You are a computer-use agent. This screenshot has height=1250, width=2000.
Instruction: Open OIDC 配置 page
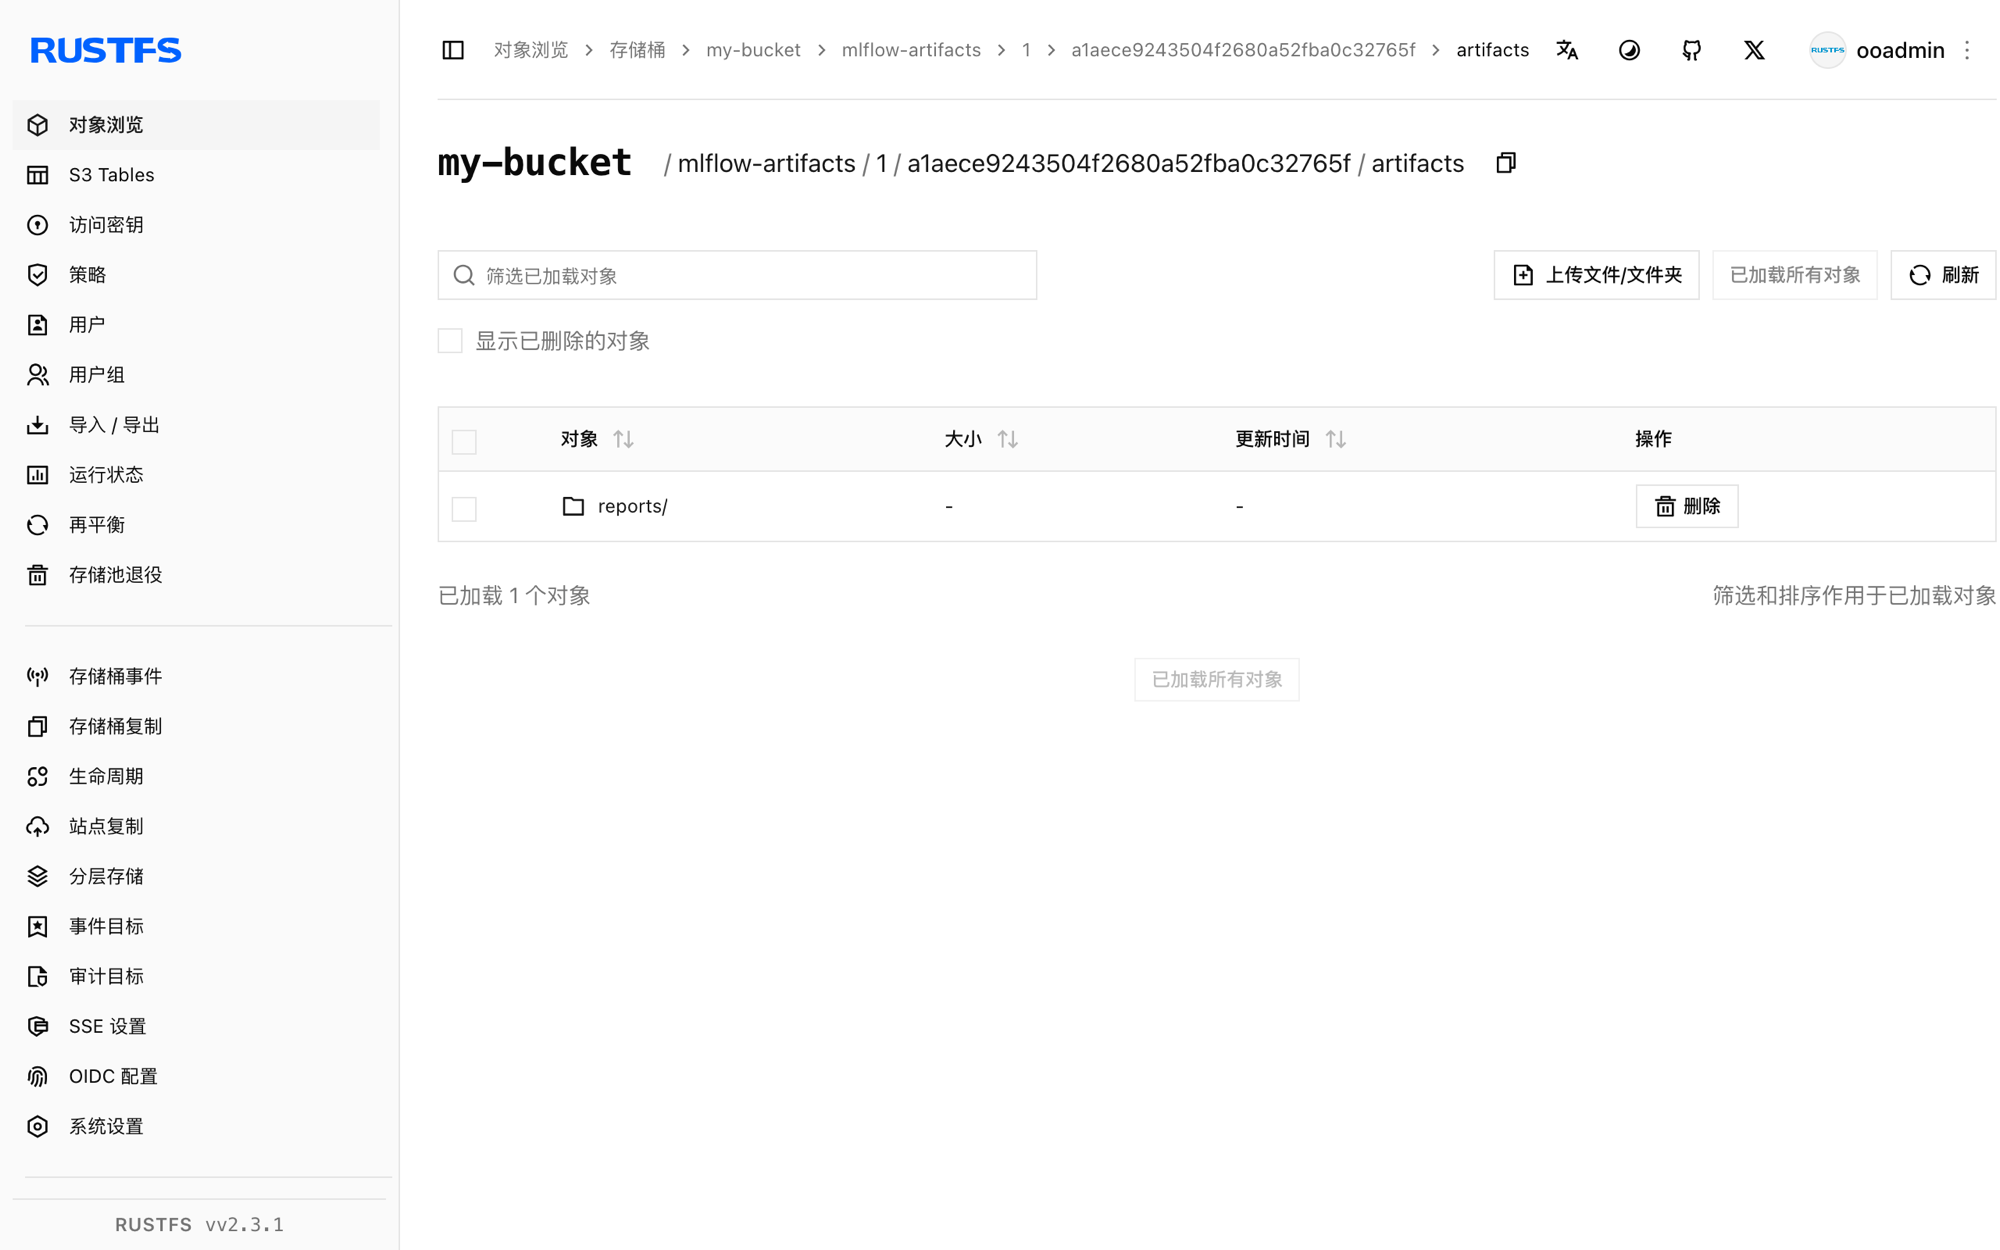196,1077
